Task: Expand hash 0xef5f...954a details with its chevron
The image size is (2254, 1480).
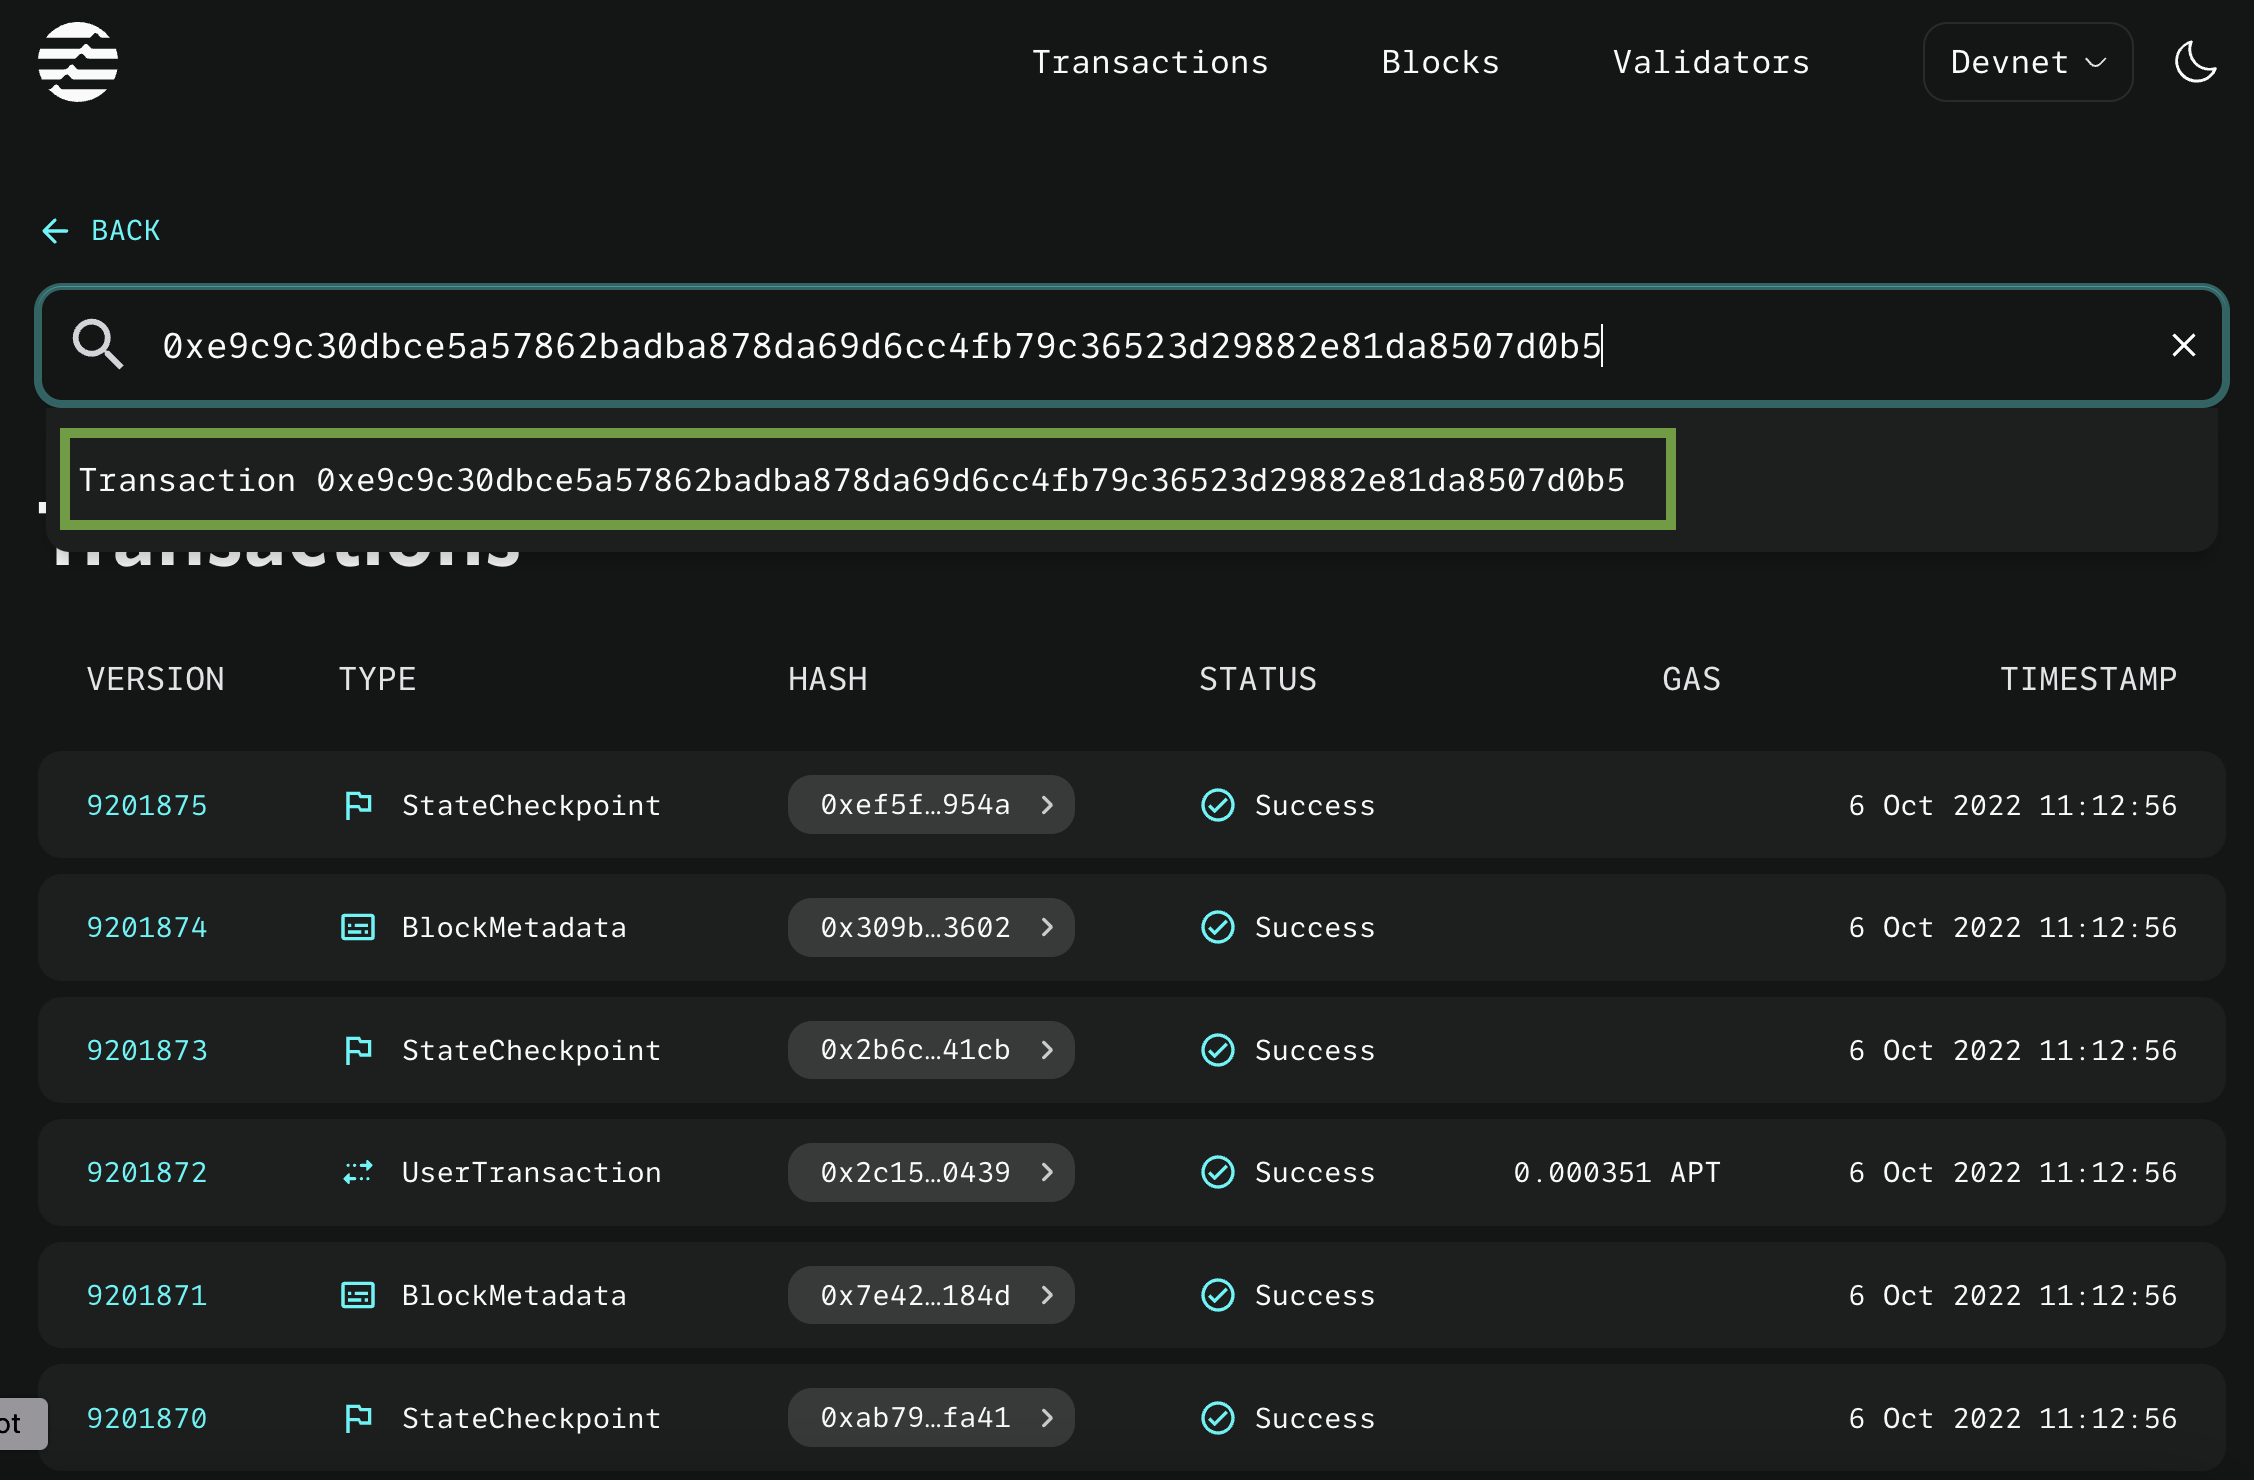Action: pyautogui.click(x=1046, y=804)
